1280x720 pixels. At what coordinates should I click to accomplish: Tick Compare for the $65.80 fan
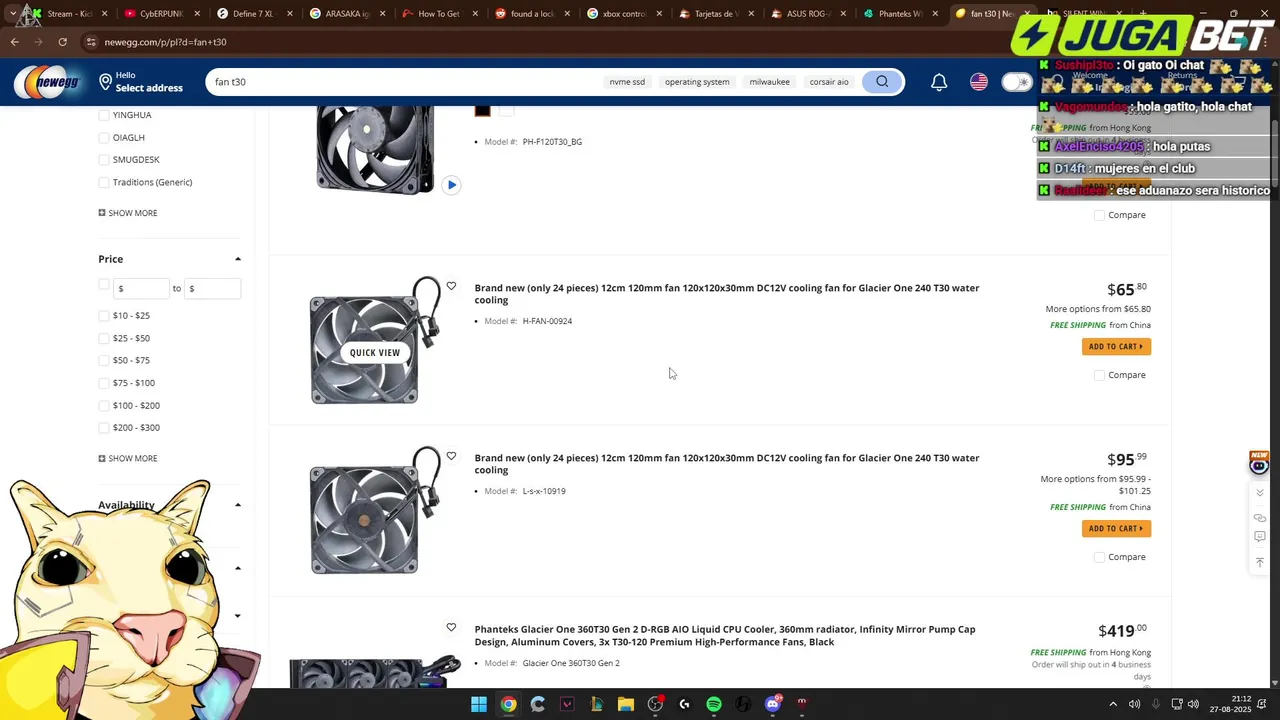(1100, 375)
